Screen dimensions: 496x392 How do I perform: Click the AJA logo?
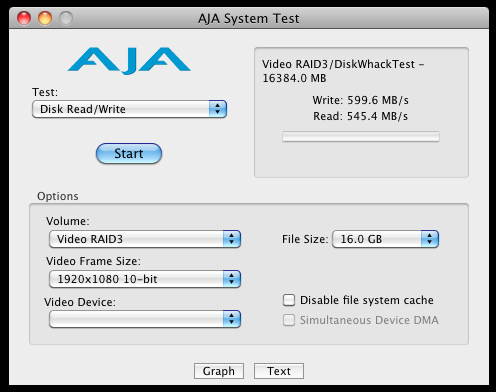129,60
